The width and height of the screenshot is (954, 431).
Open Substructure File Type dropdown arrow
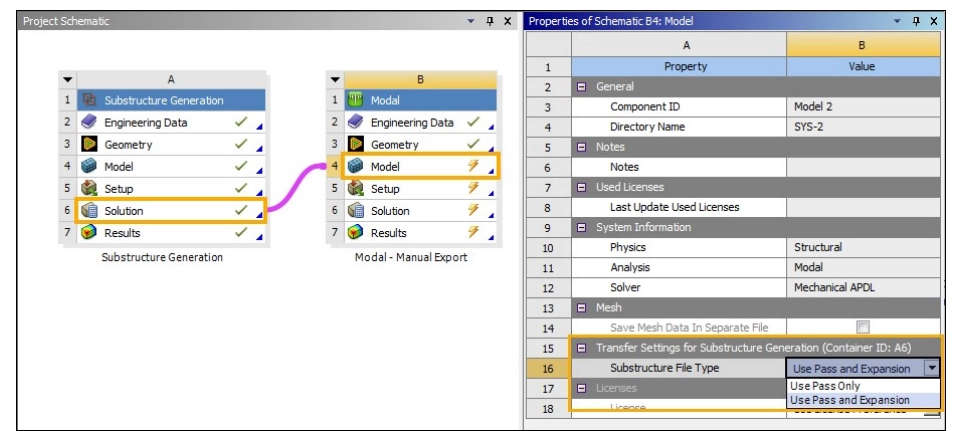click(x=932, y=368)
